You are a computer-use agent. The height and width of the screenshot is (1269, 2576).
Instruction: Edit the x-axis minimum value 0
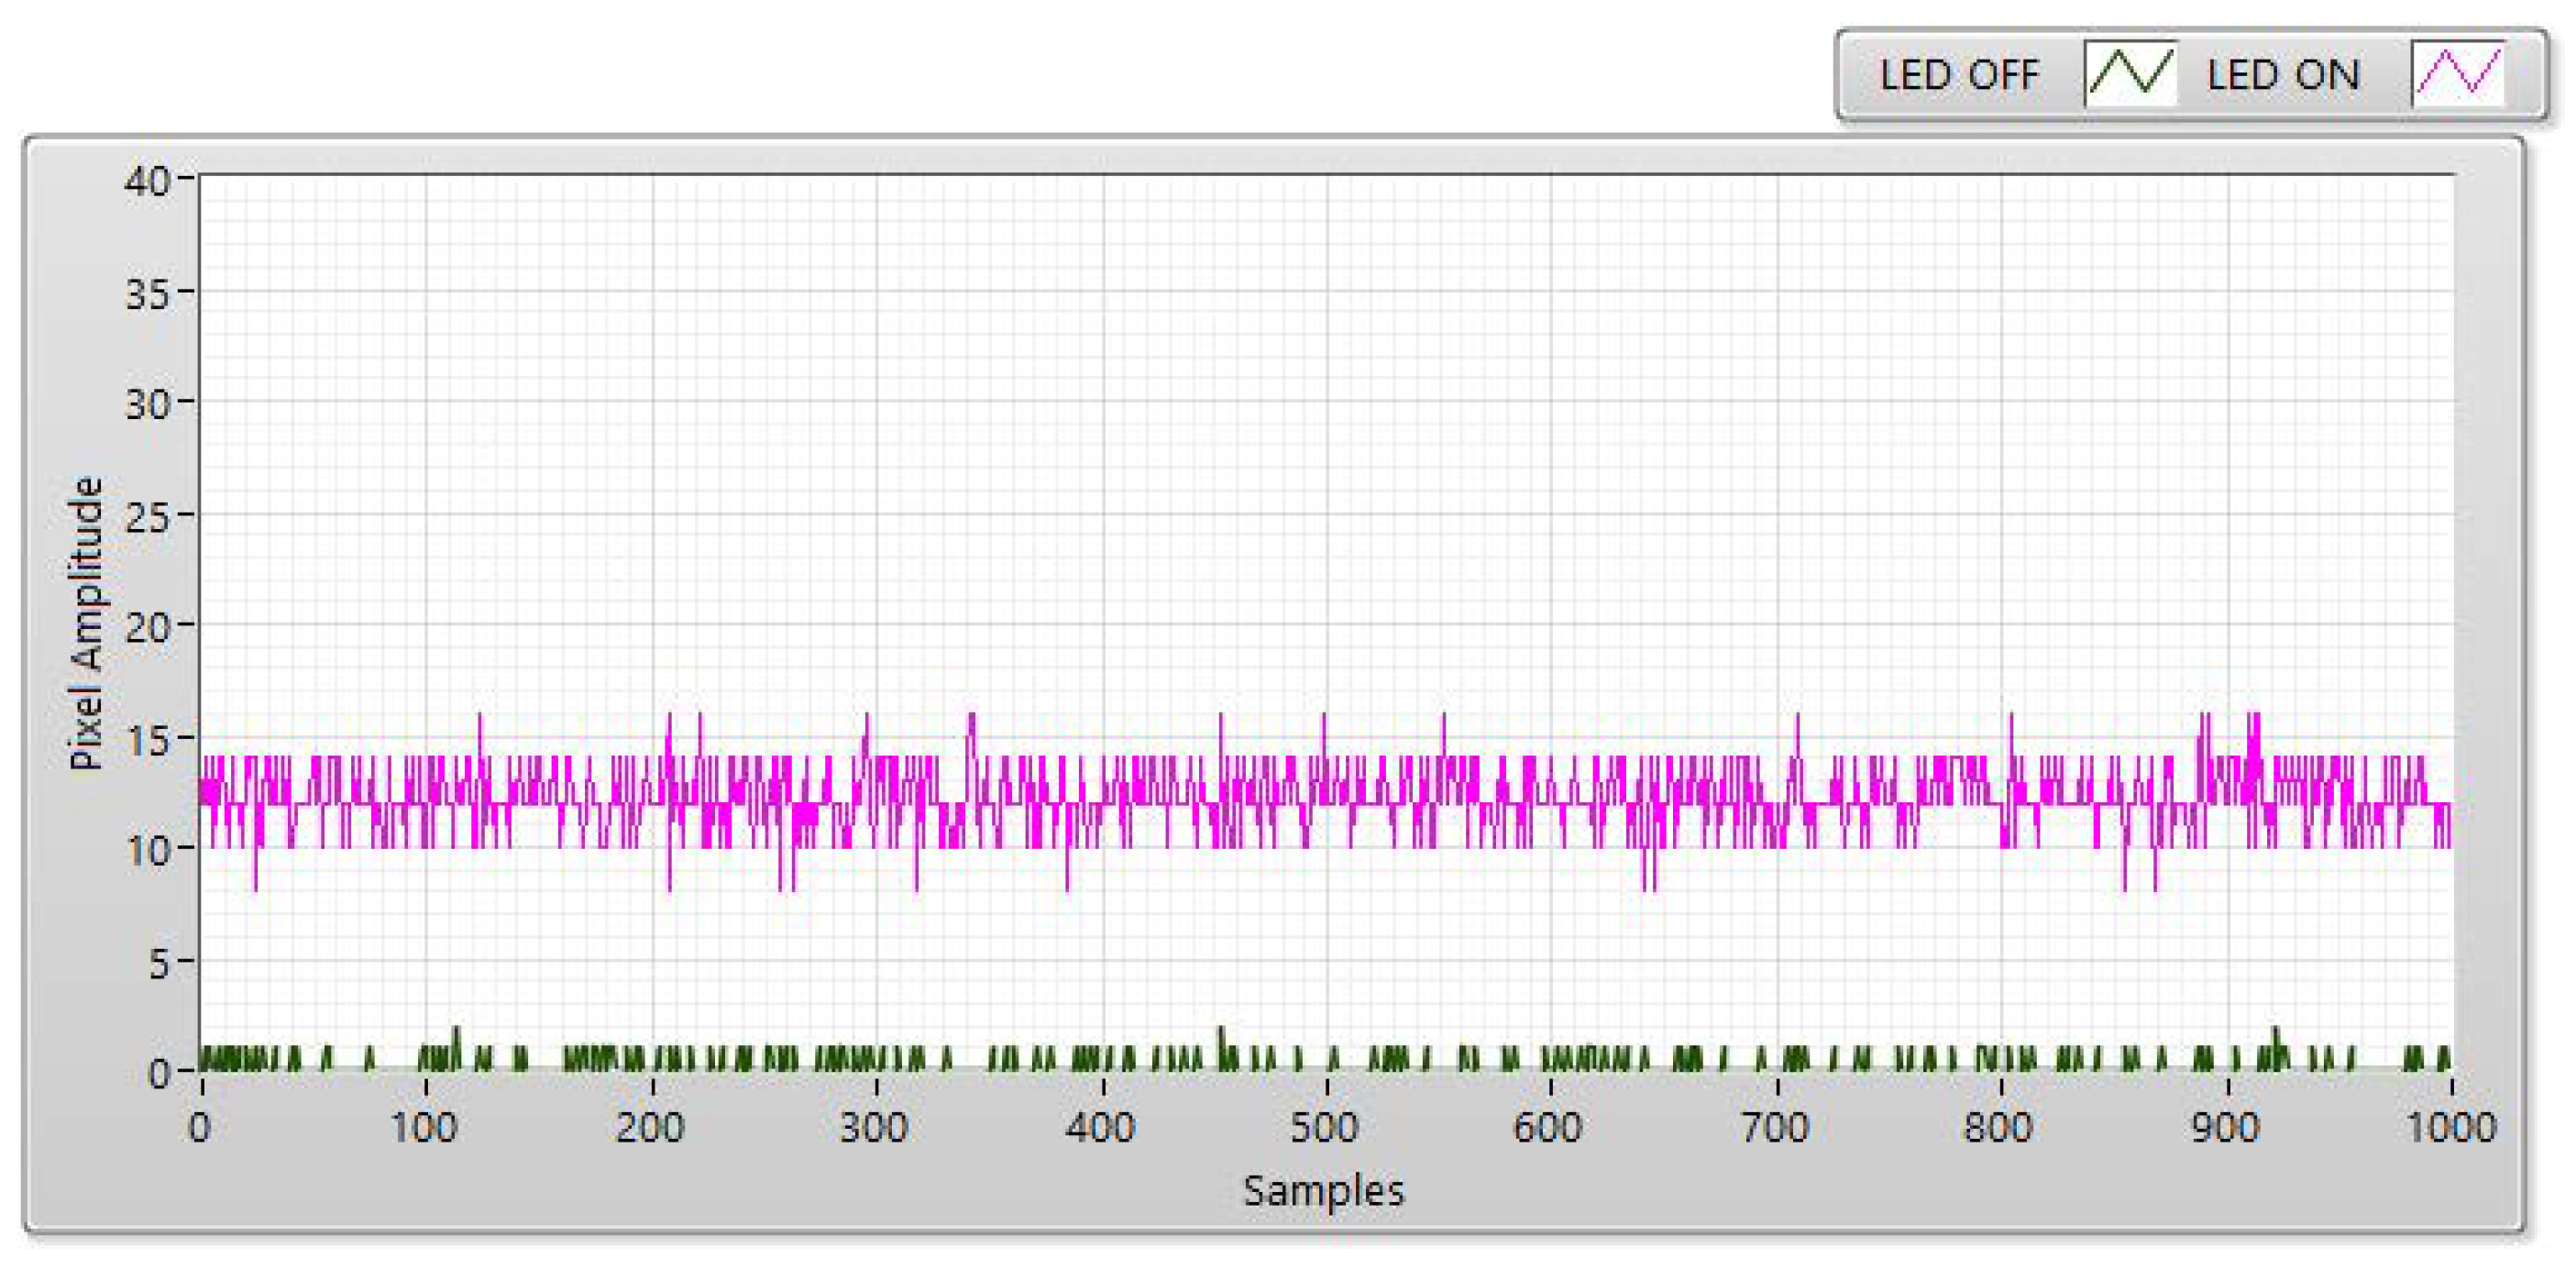200,1128
